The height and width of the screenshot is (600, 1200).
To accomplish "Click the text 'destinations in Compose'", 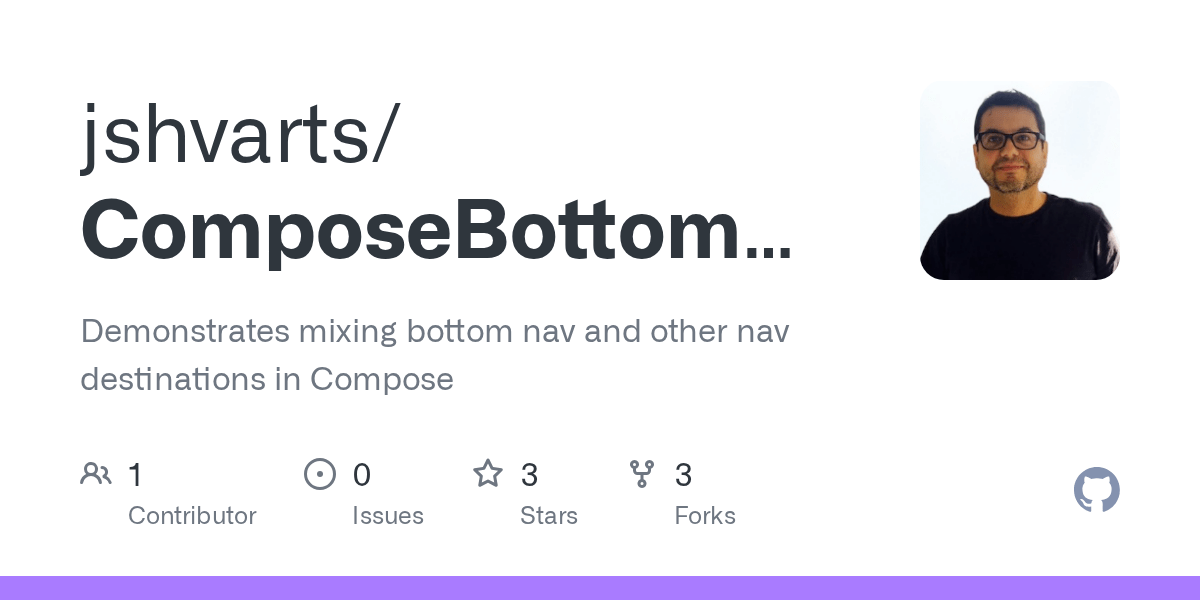I will pos(266,380).
